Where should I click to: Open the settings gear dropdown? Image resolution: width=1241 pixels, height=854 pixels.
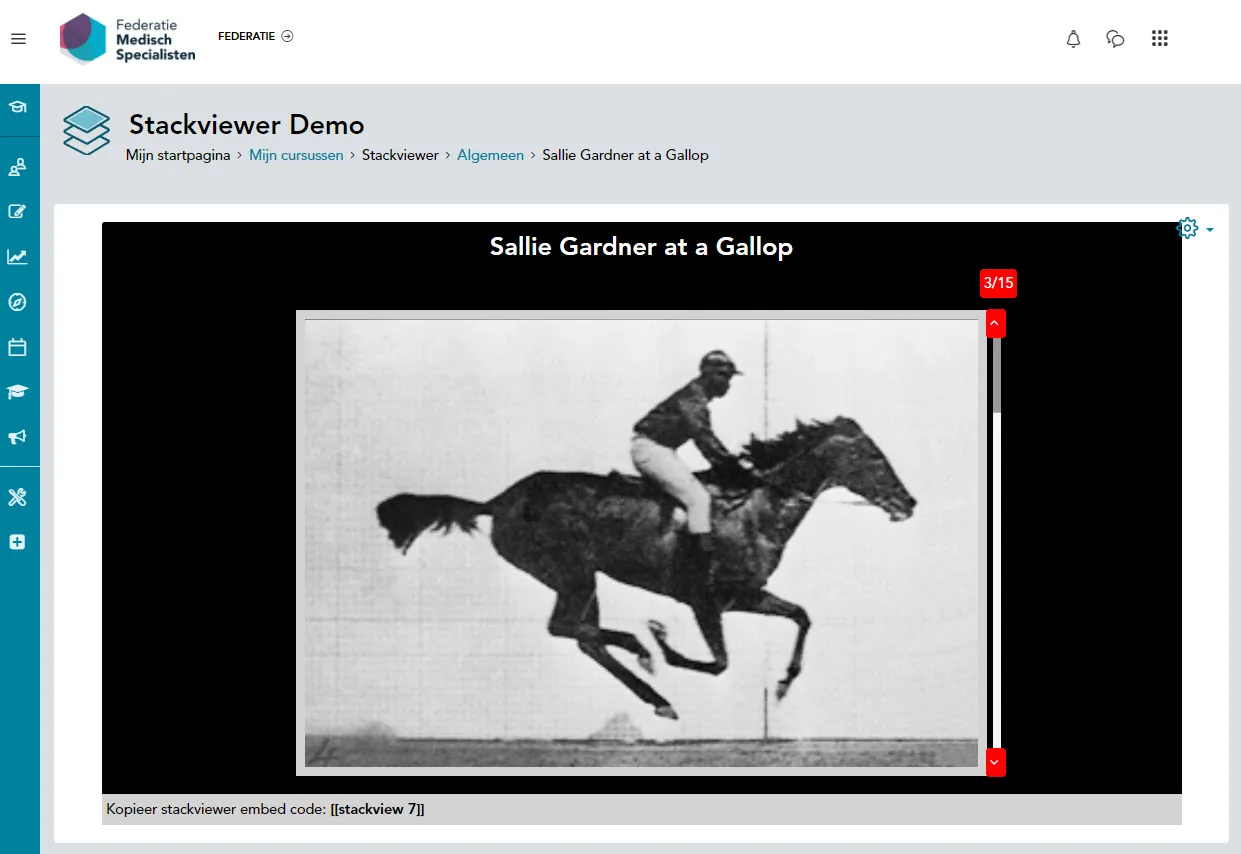pos(1195,229)
